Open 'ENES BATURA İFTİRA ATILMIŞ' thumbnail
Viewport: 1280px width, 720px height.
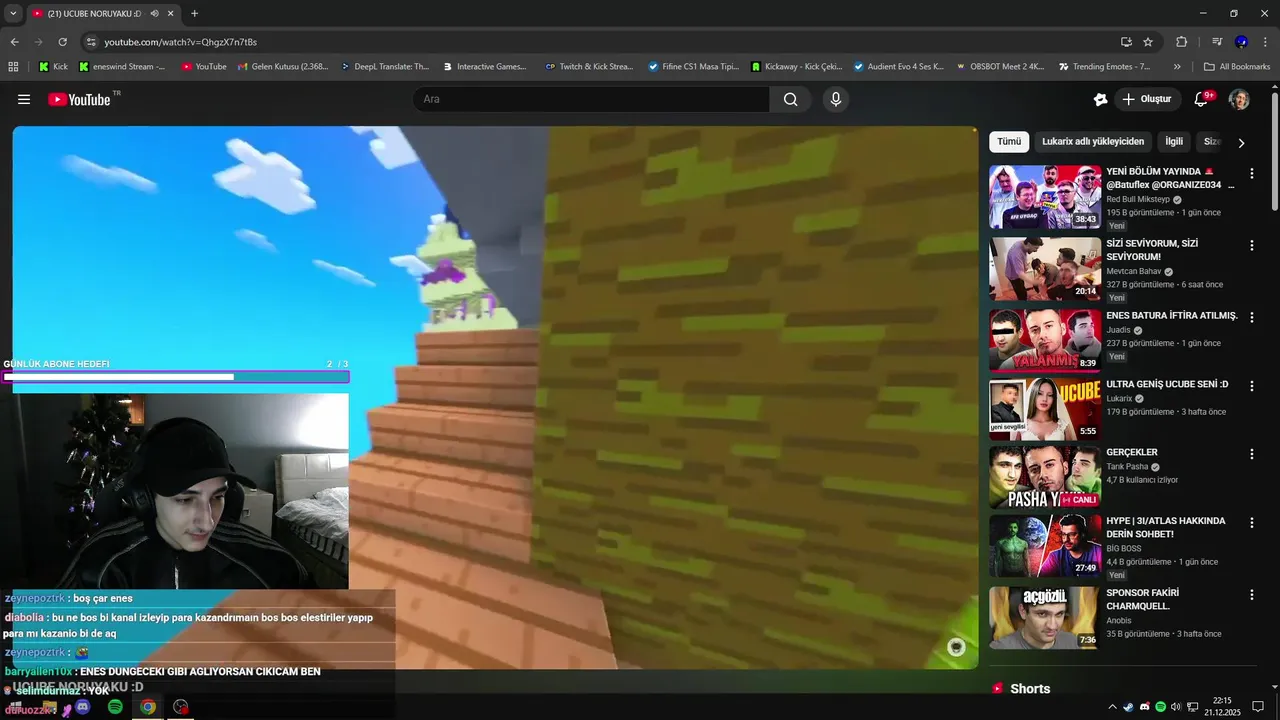click(x=1045, y=341)
